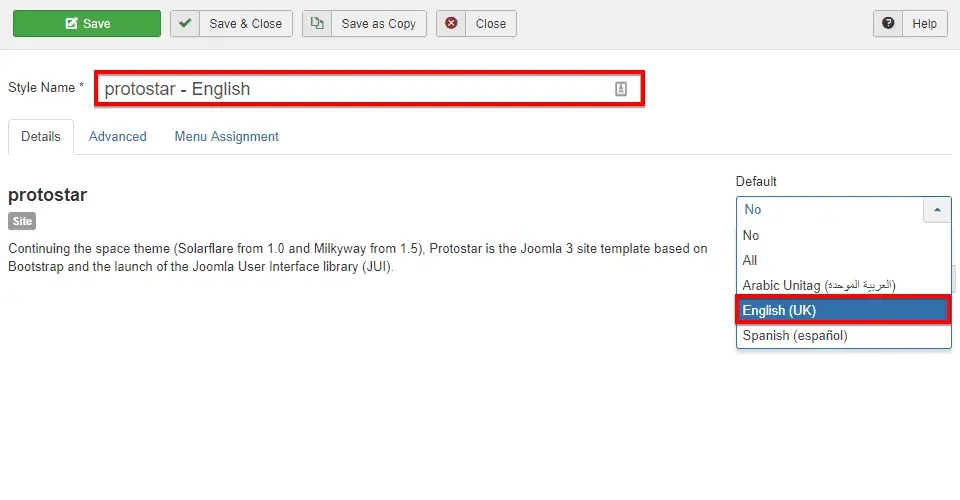This screenshot has width=960, height=500.
Task: Collapse the Default dropdown with arrow
Action: click(937, 209)
